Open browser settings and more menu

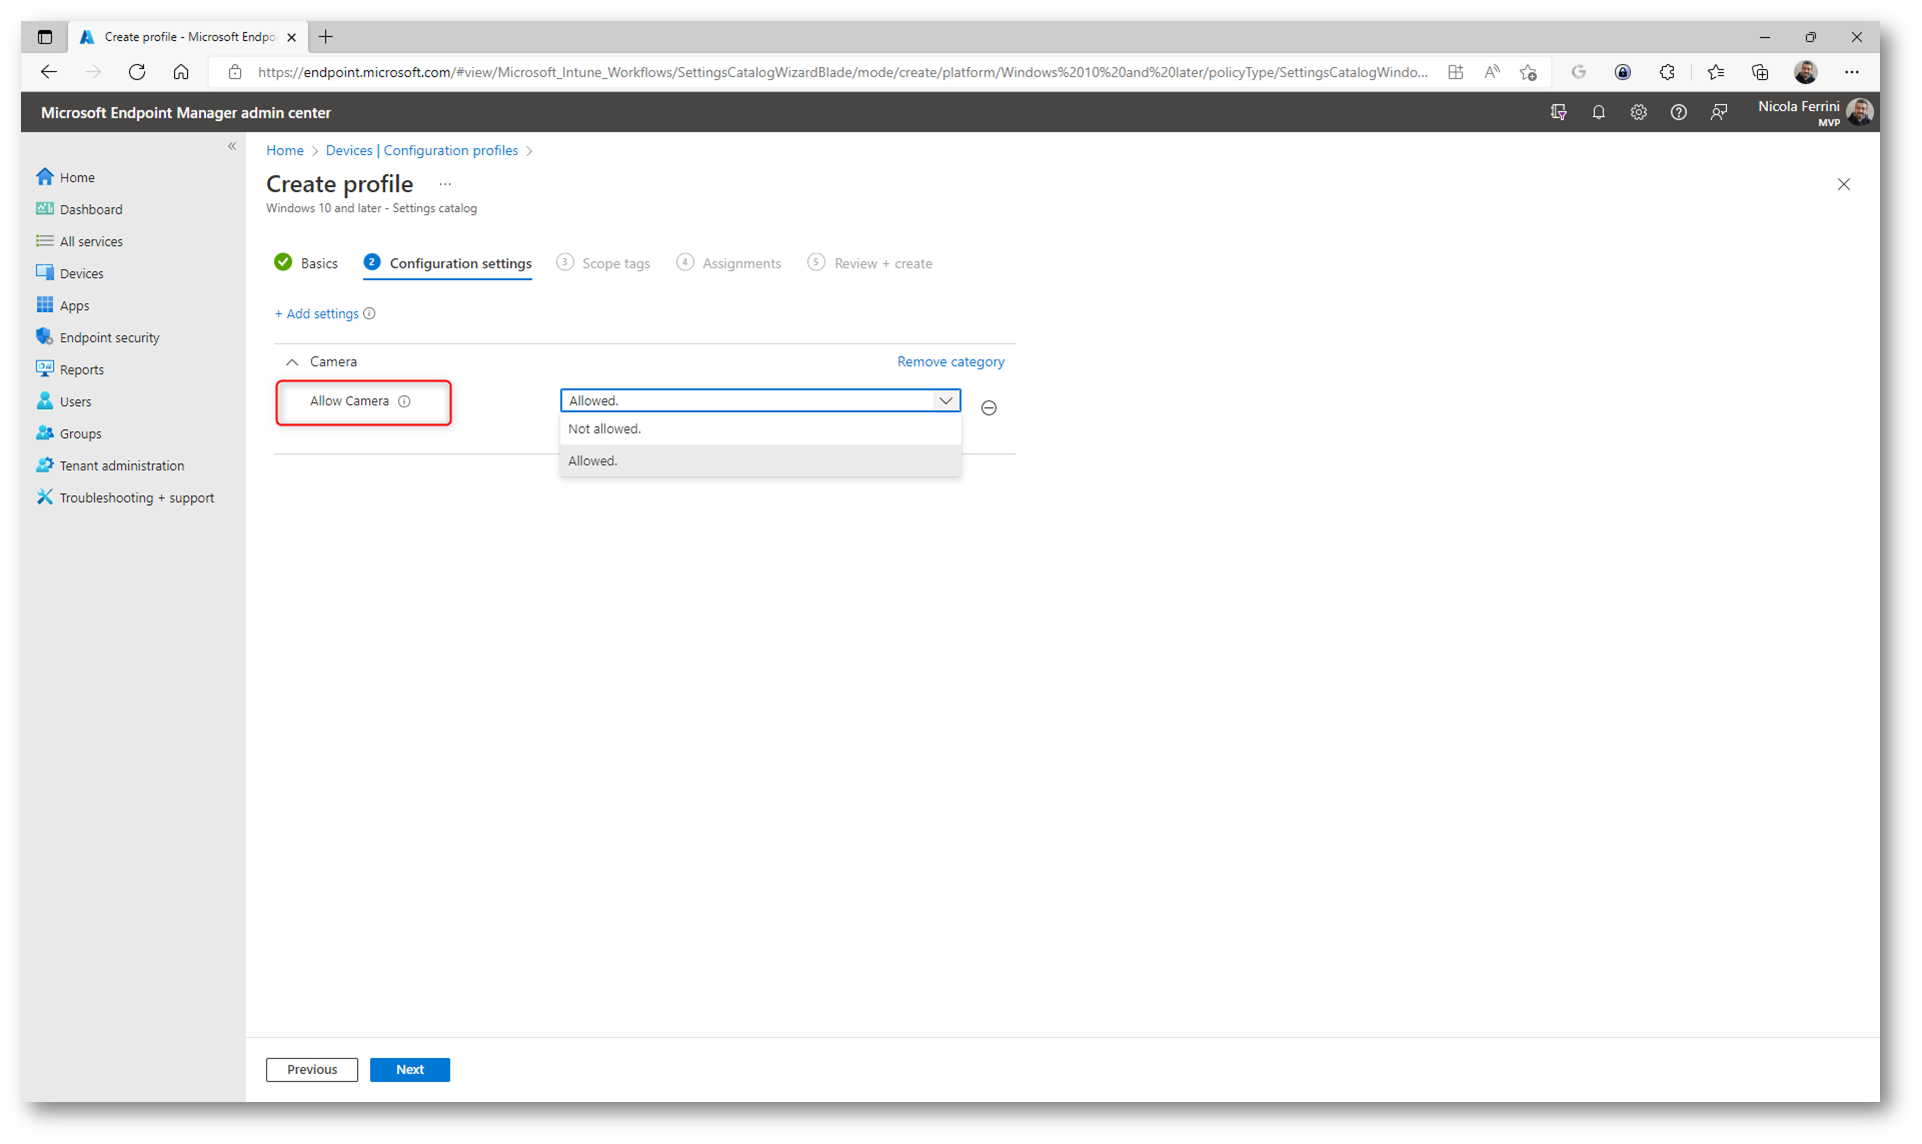click(x=1852, y=72)
